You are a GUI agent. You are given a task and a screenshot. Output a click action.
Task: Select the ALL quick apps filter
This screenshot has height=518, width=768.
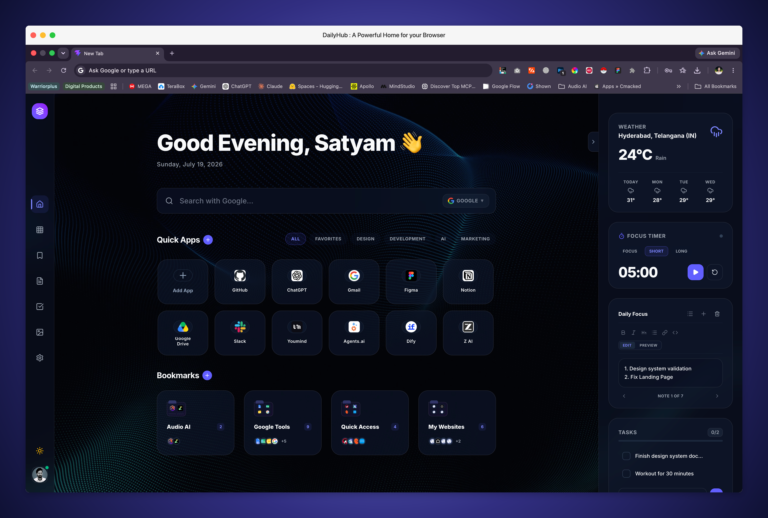(295, 239)
